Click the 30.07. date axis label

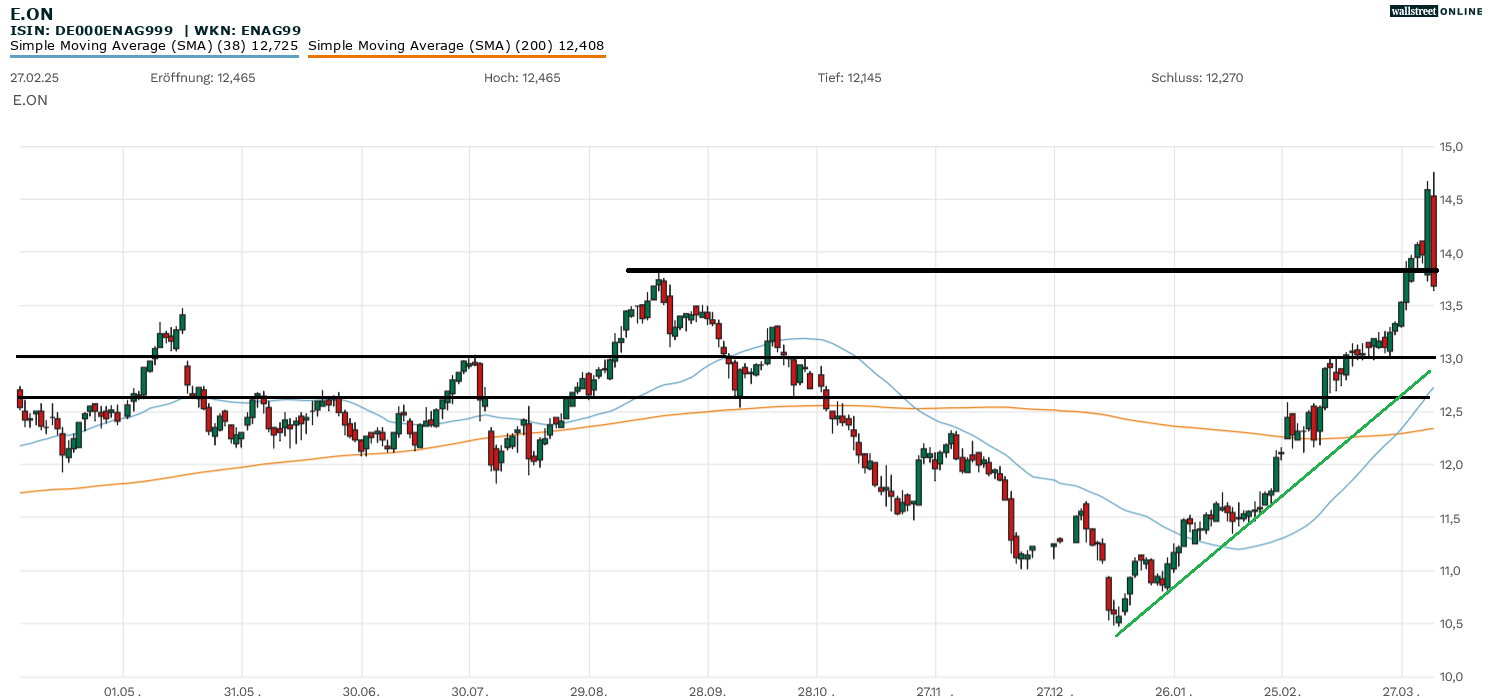click(470, 690)
